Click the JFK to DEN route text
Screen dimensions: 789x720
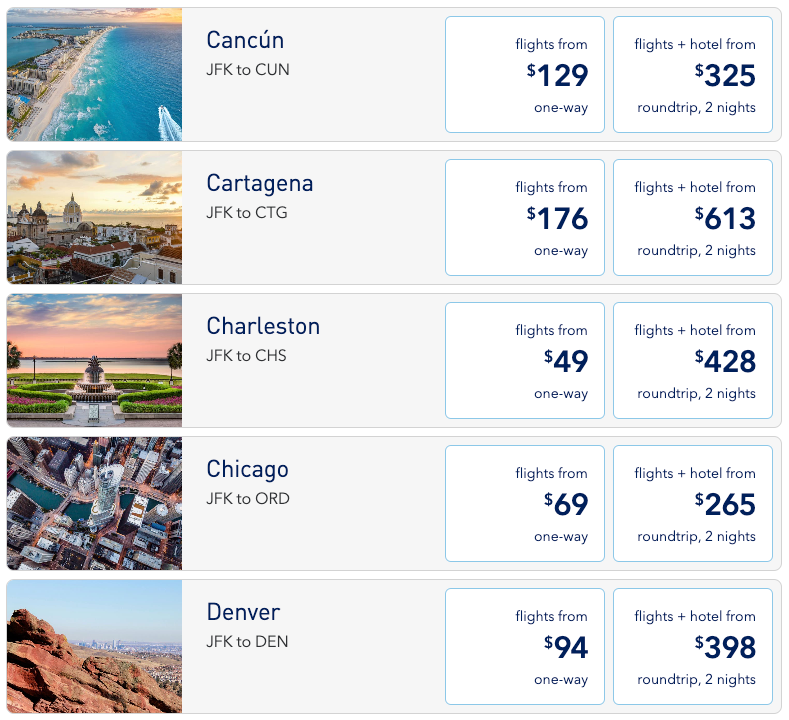click(247, 642)
